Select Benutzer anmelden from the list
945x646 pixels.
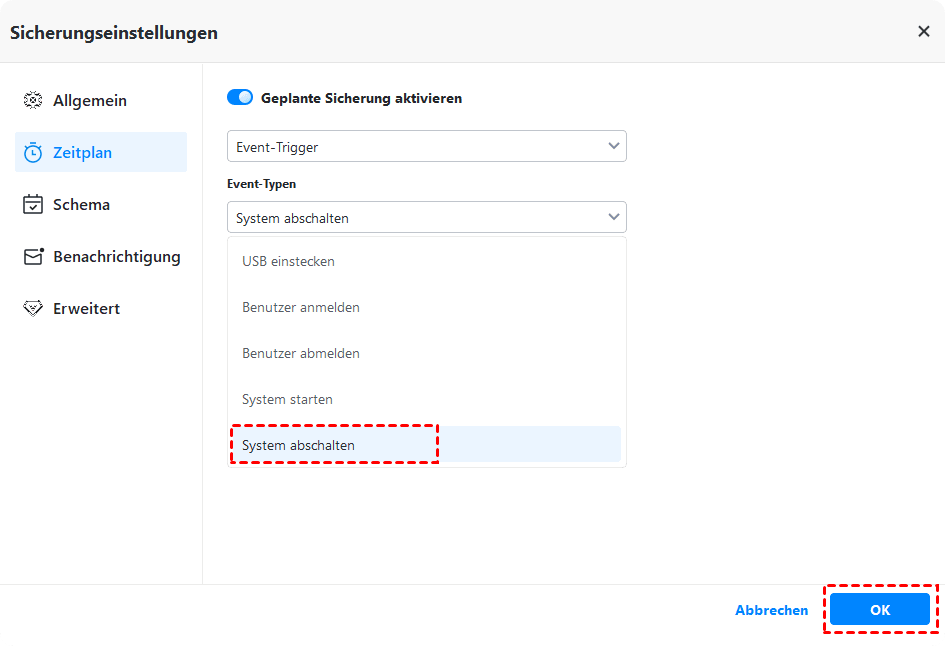301,308
